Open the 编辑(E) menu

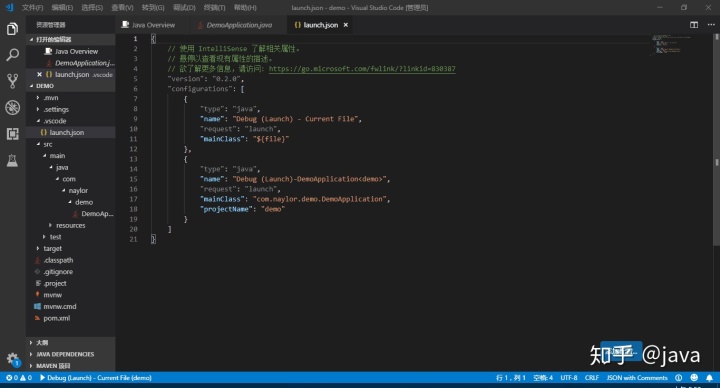coord(62,8)
